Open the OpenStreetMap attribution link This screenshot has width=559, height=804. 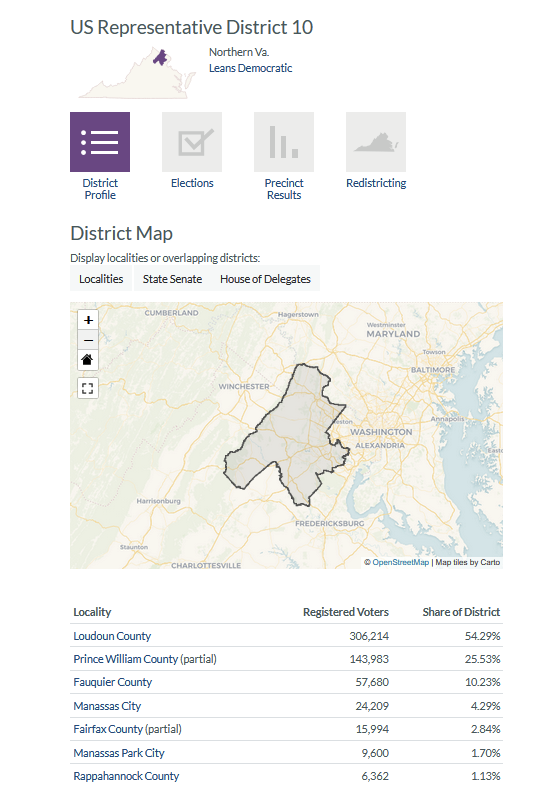[x=401, y=562]
